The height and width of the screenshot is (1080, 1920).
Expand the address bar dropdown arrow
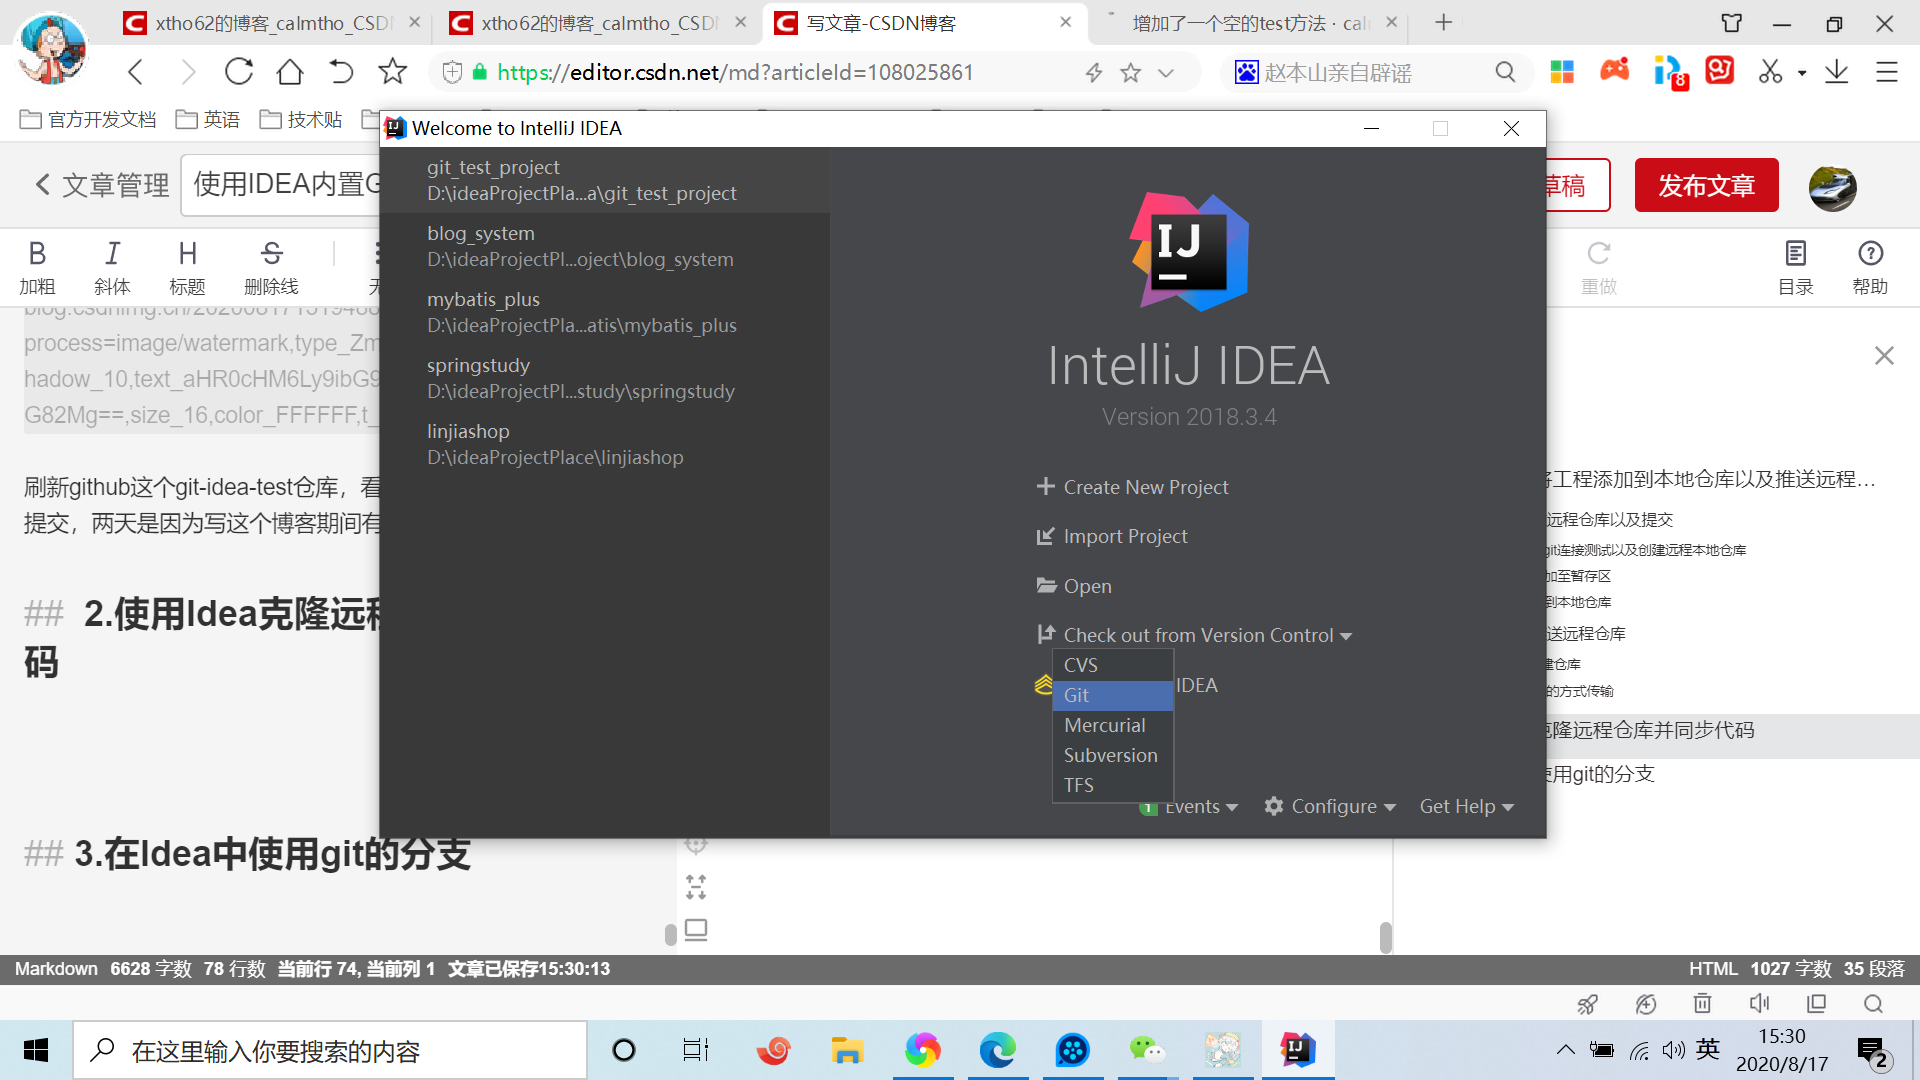point(1166,73)
